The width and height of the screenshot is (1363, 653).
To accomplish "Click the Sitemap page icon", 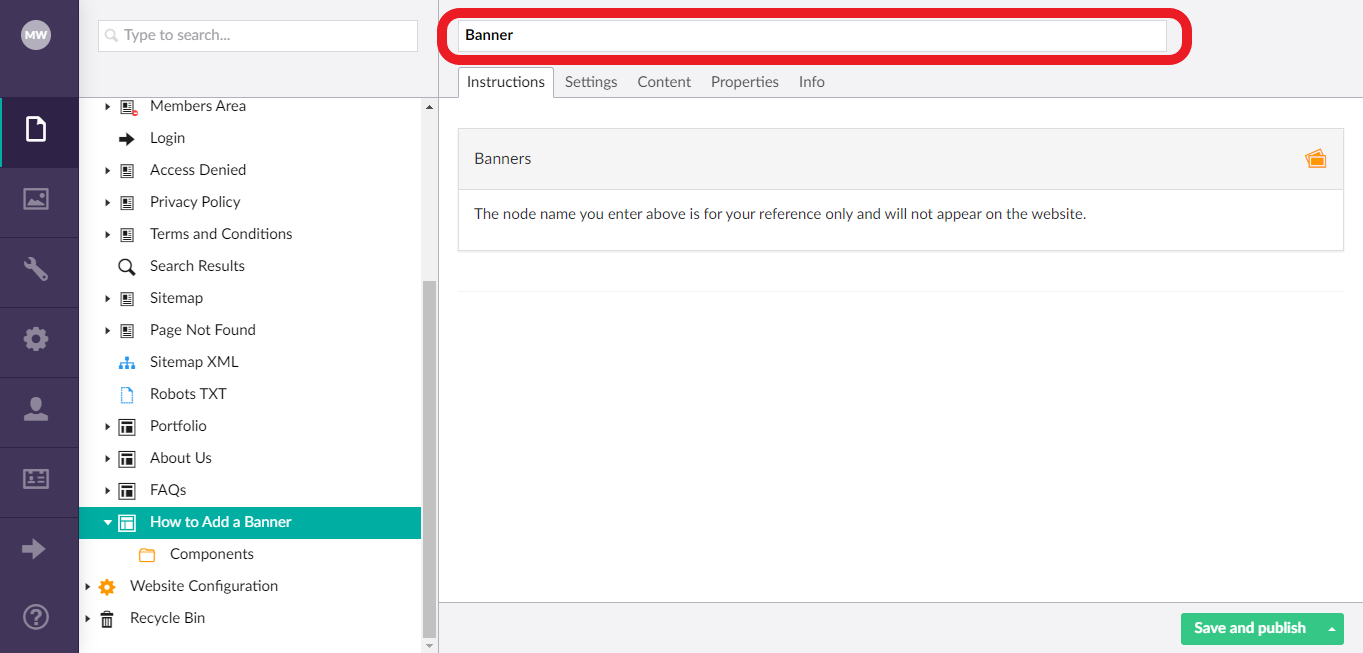I will point(127,299).
